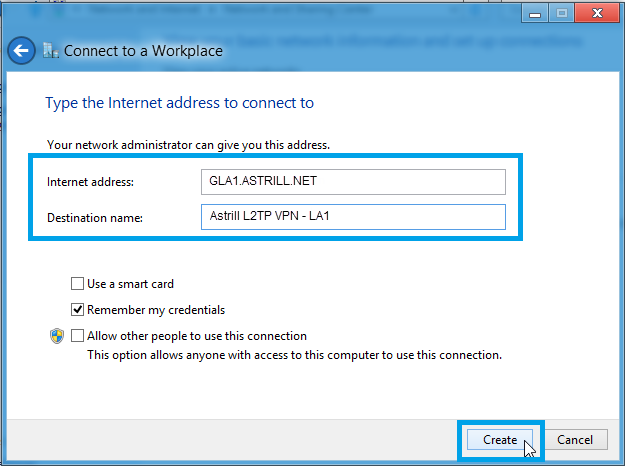Focus the Internet address text field
This screenshot has height=466, width=625.
(353, 181)
